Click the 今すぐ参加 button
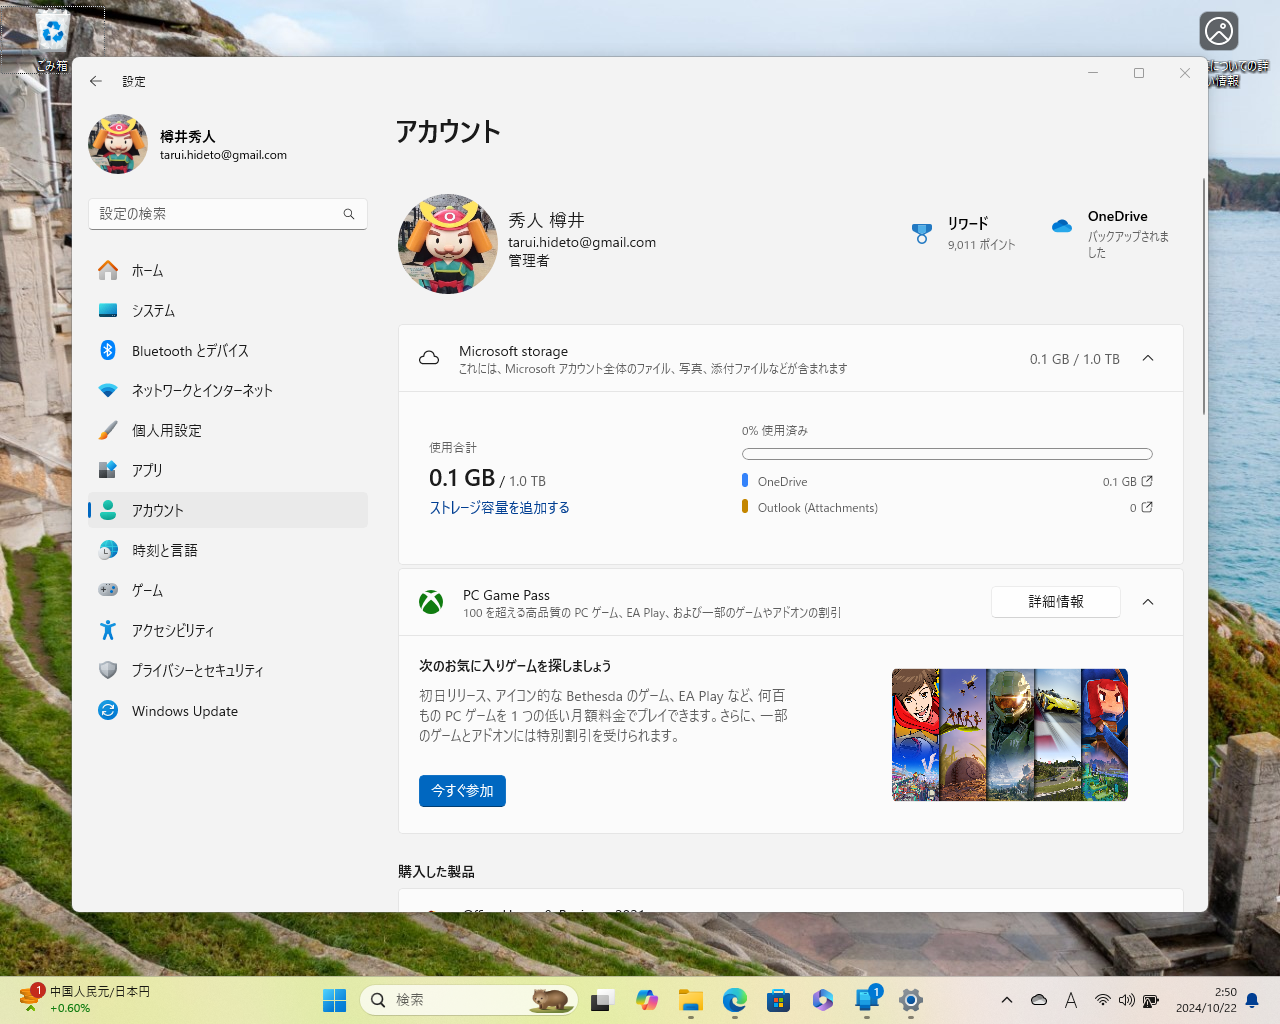 [x=462, y=791]
